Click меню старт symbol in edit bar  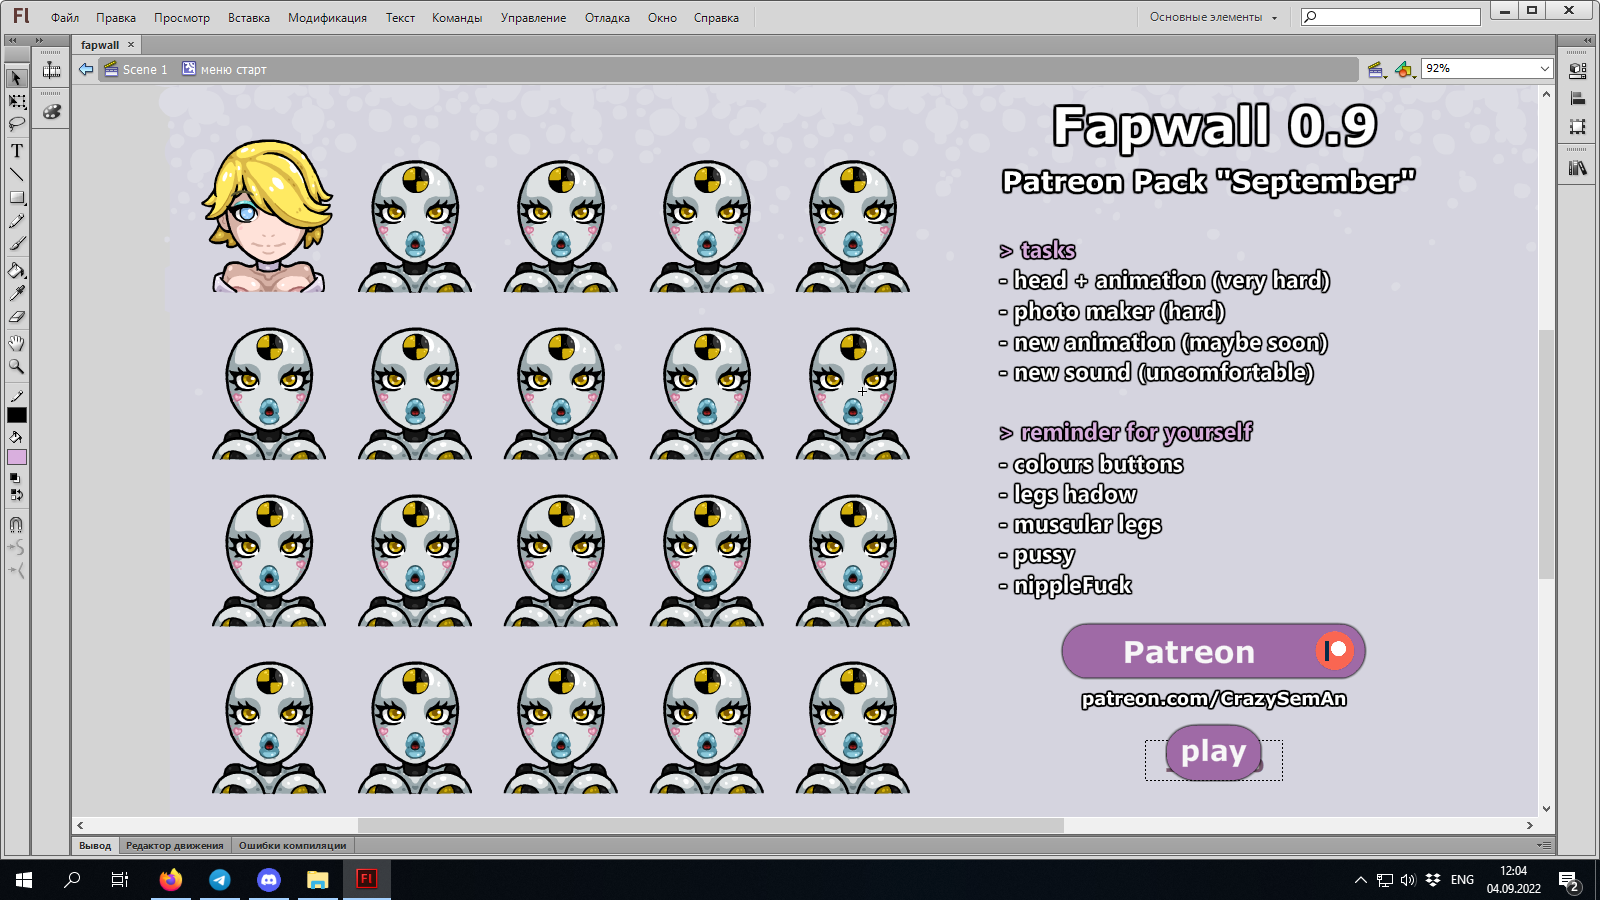[225, 69]
